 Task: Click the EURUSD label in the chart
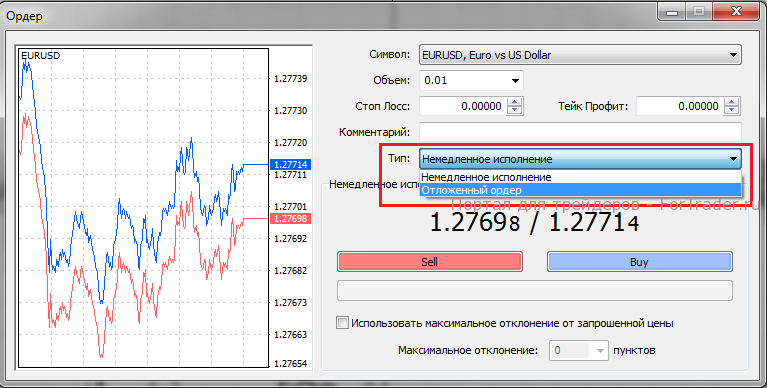[40, 56]
